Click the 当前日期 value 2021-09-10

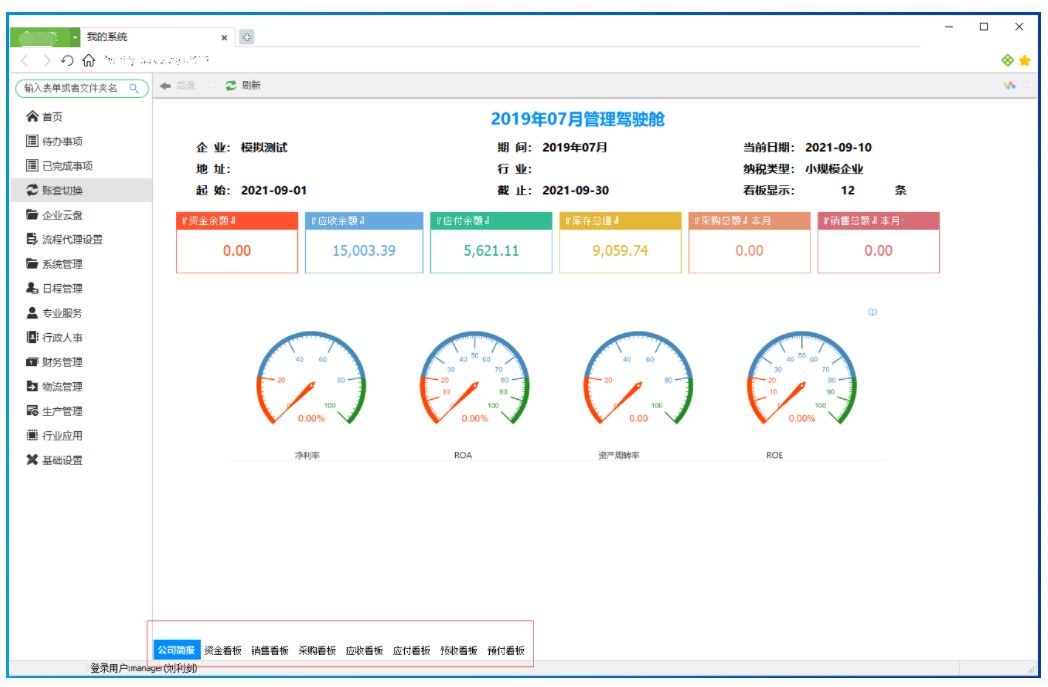[838, 147]
